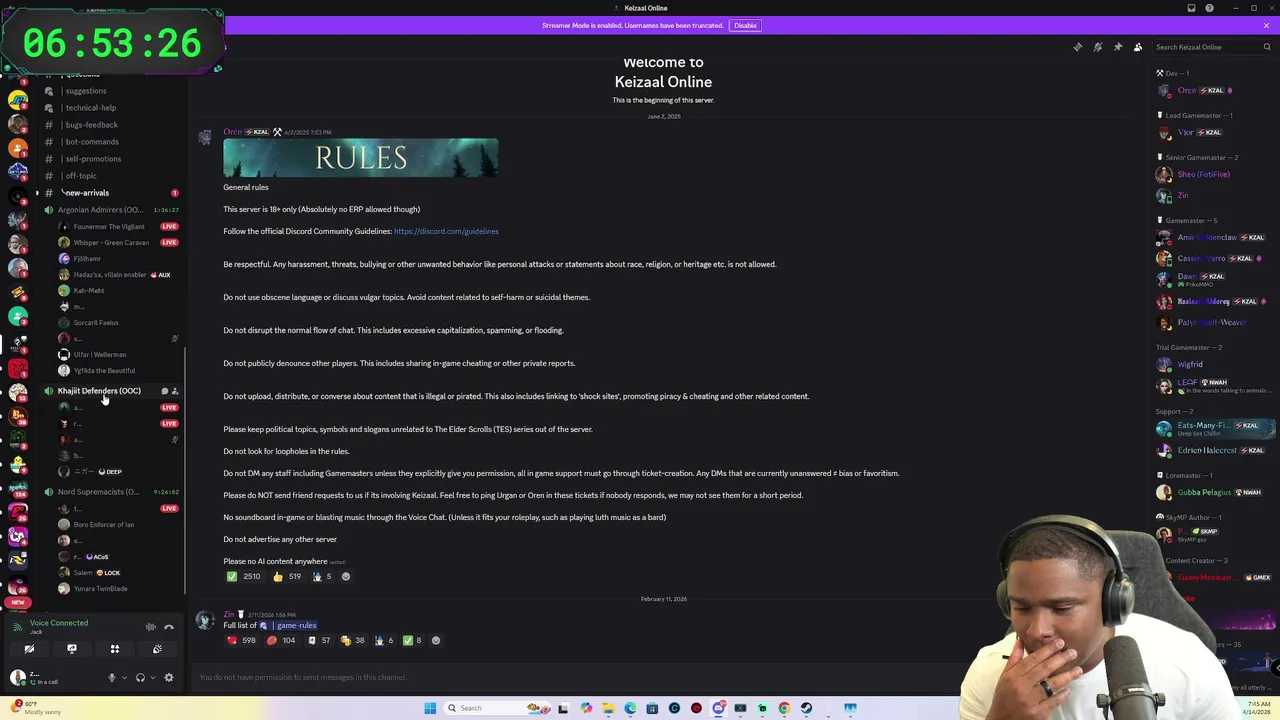Open Discord inbox icon in title bar
The height and width of the screenshot is (720, 1280).
(1191, 8)
